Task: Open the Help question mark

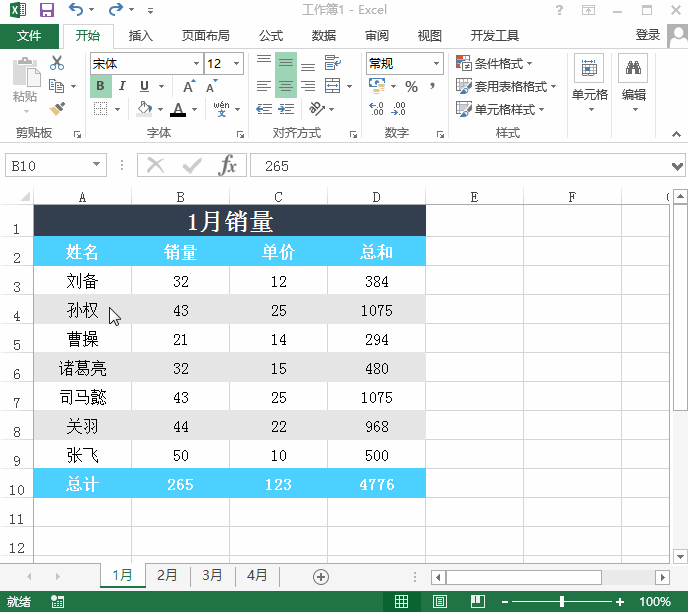Action: pos(559,10)
